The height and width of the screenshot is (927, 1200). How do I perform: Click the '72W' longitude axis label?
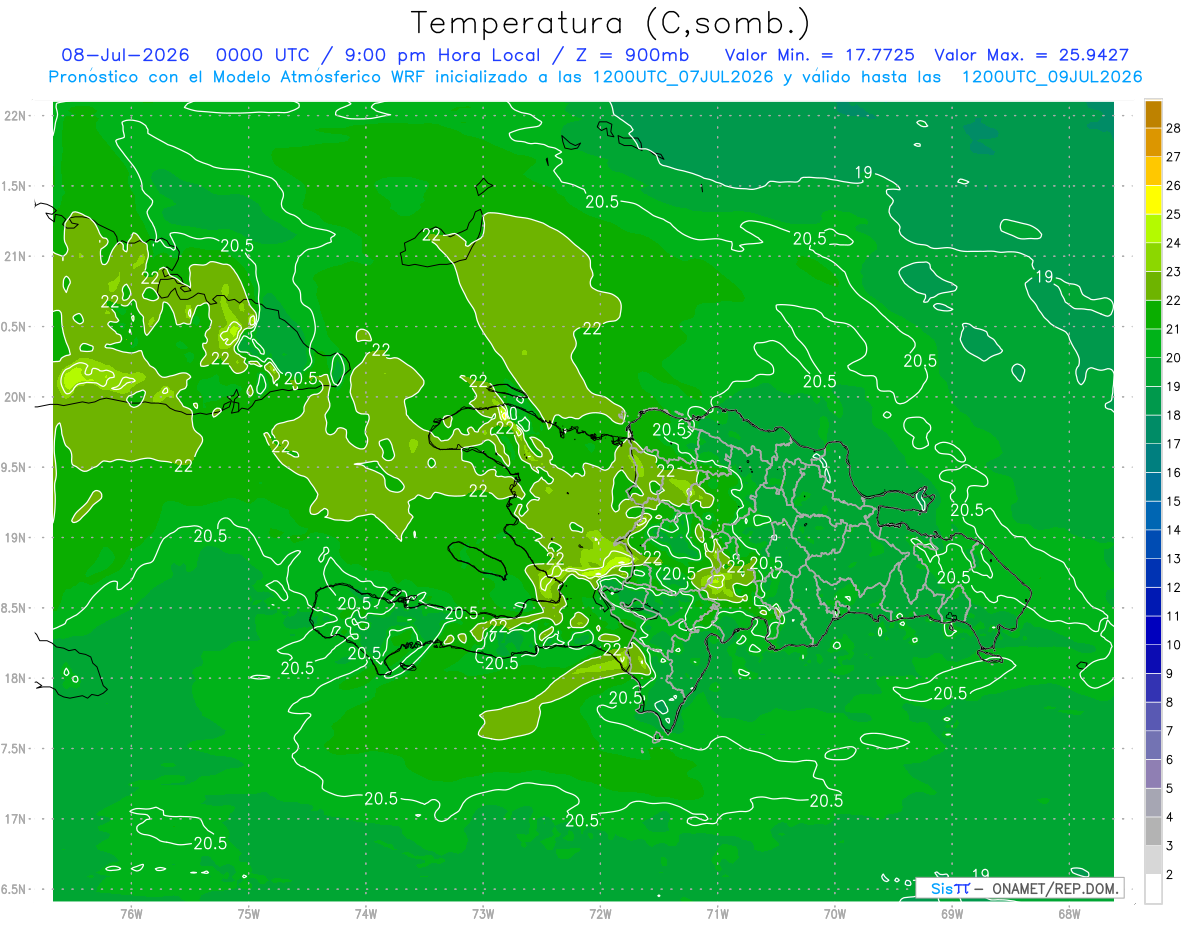600,914
